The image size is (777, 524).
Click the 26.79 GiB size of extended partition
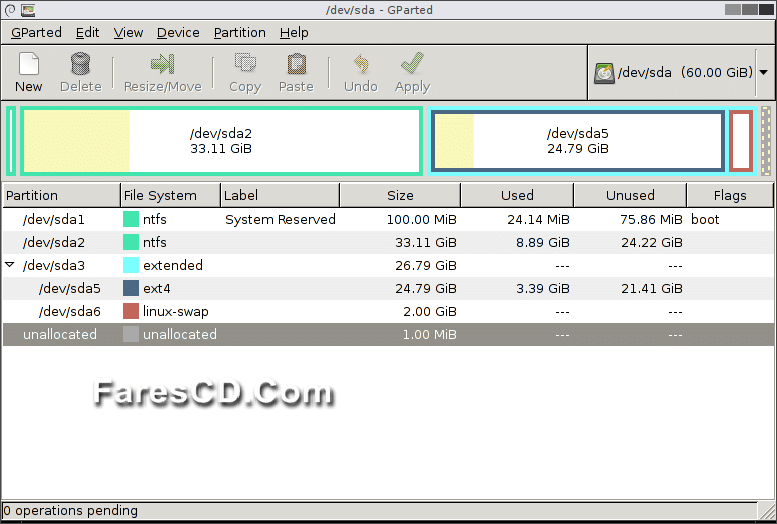[x=426, y=265]
